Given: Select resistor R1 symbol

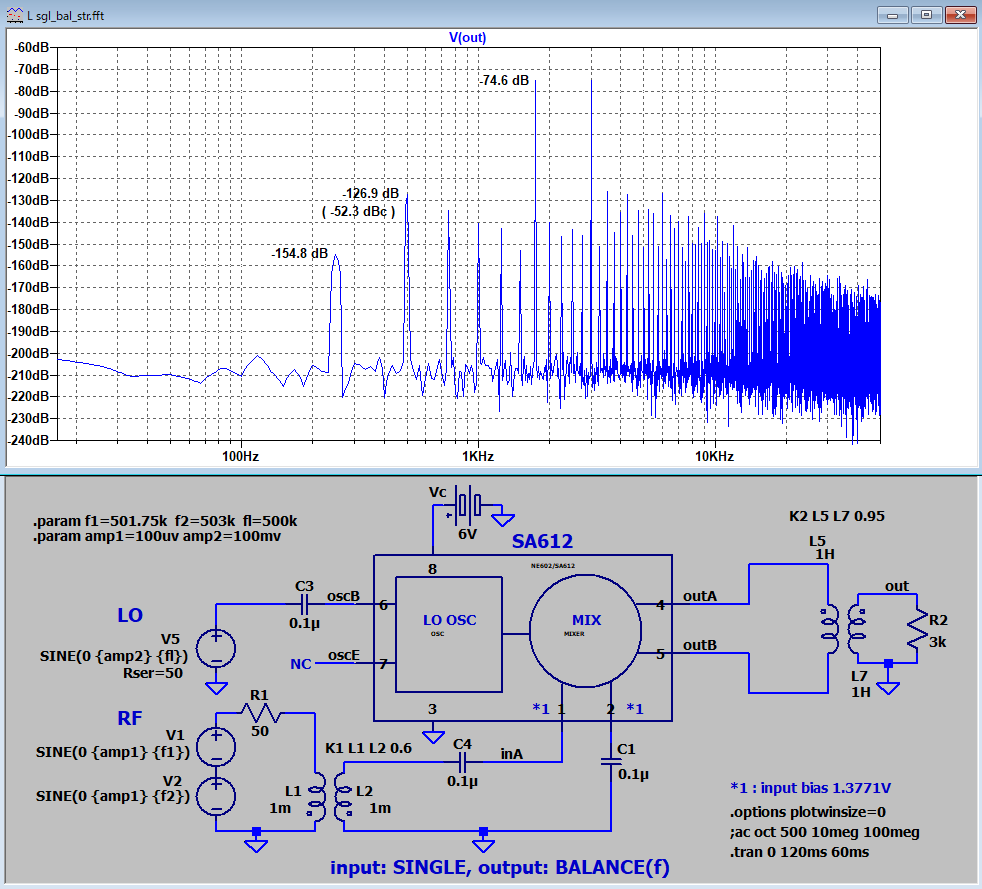Looking at the screenshot, I should (x=261, y=713).
